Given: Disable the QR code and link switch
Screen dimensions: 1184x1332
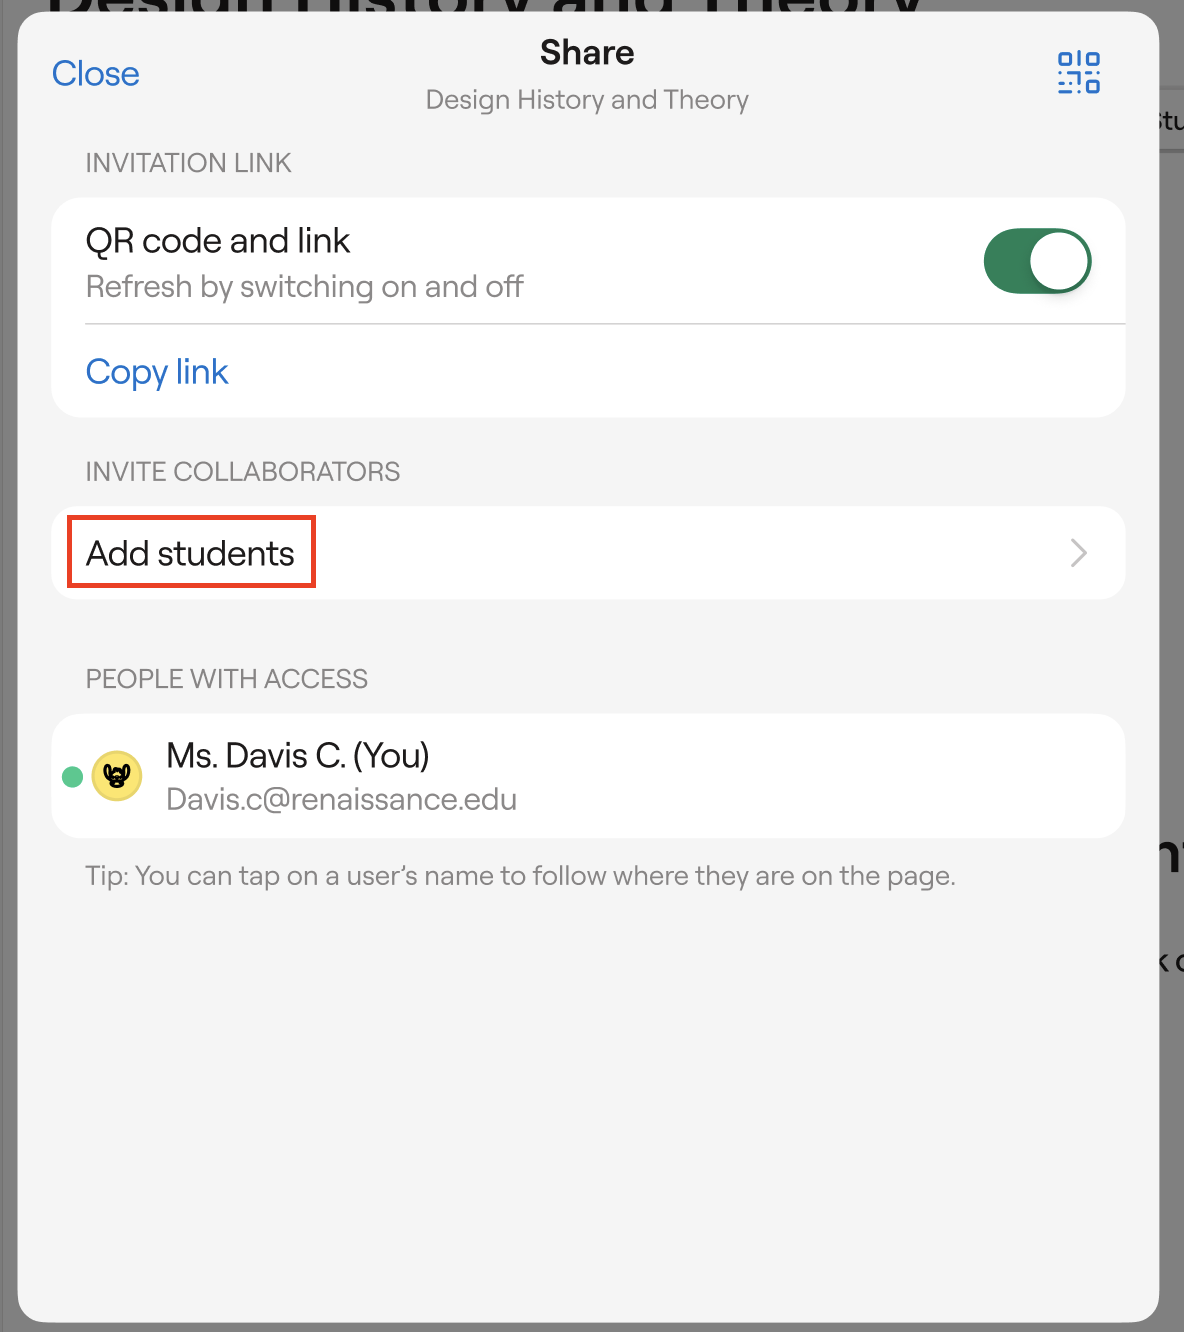Looking at the screenshot, I should (x=1037, y=262).
